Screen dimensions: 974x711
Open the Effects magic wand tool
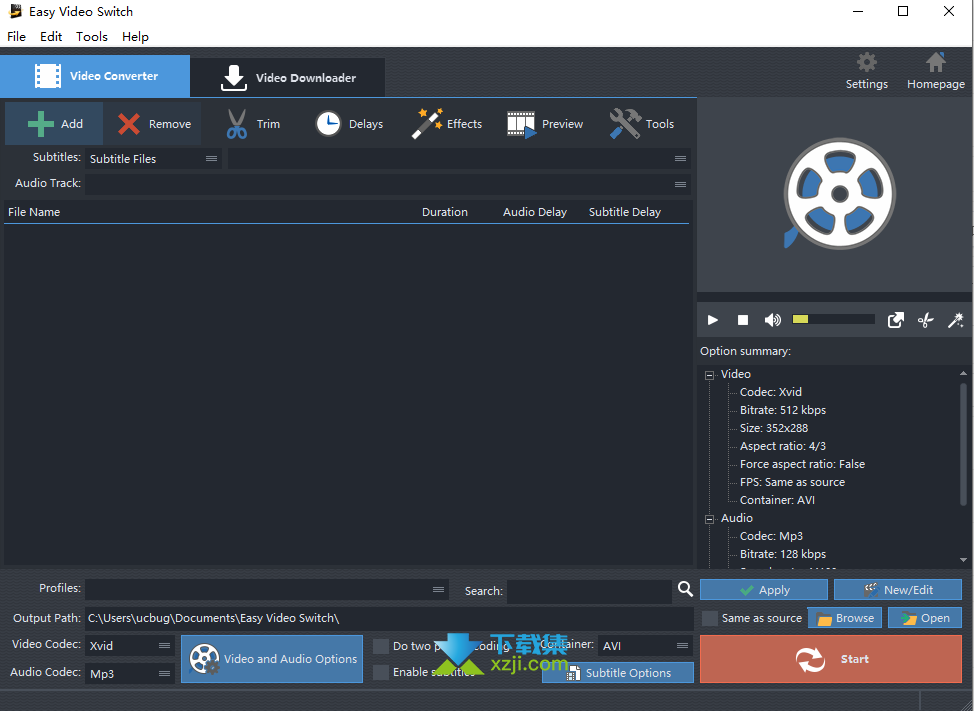427,124
